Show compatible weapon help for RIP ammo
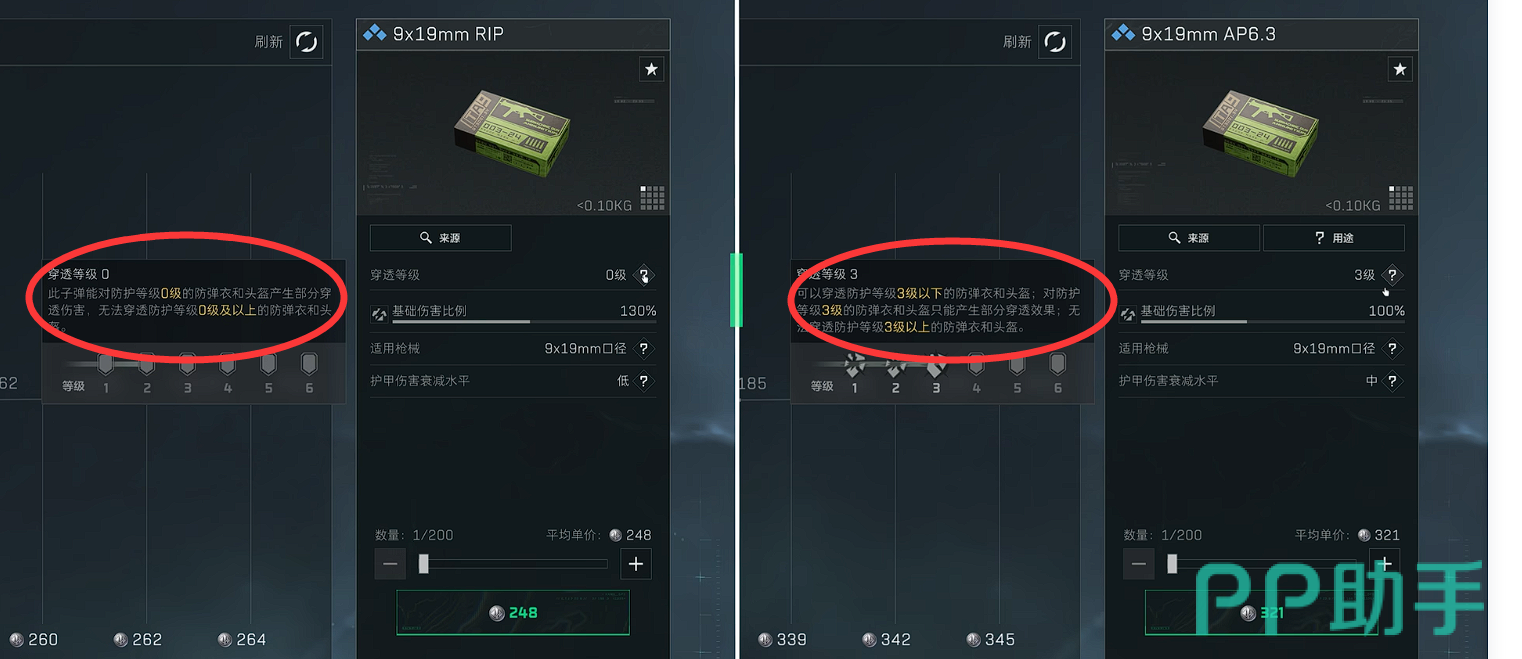The height and width of the screenshot is (659, 1522). pyautogui.click(x=644, y=349)
